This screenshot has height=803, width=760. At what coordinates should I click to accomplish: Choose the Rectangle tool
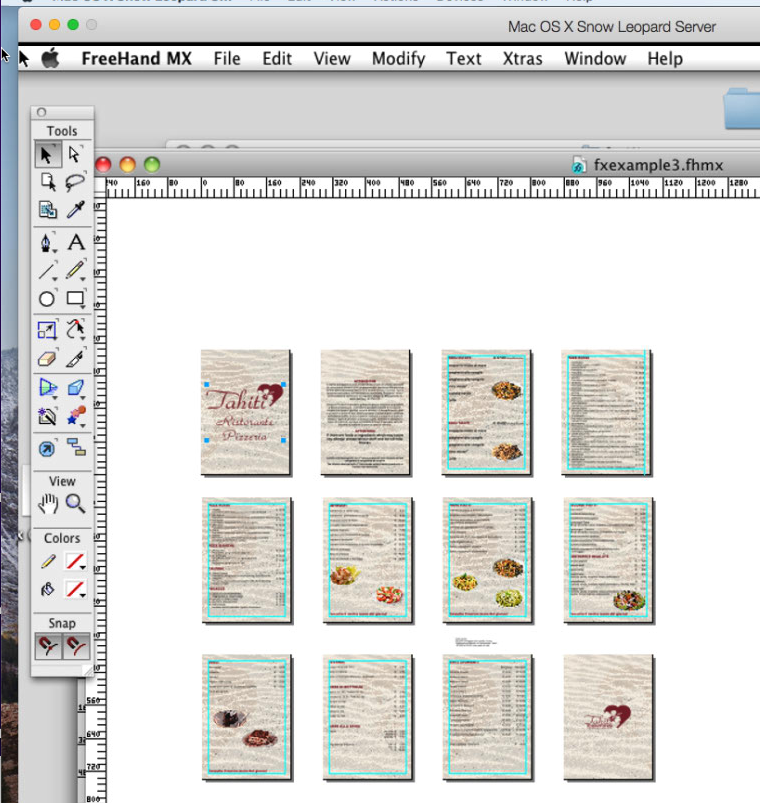point(76,299)
